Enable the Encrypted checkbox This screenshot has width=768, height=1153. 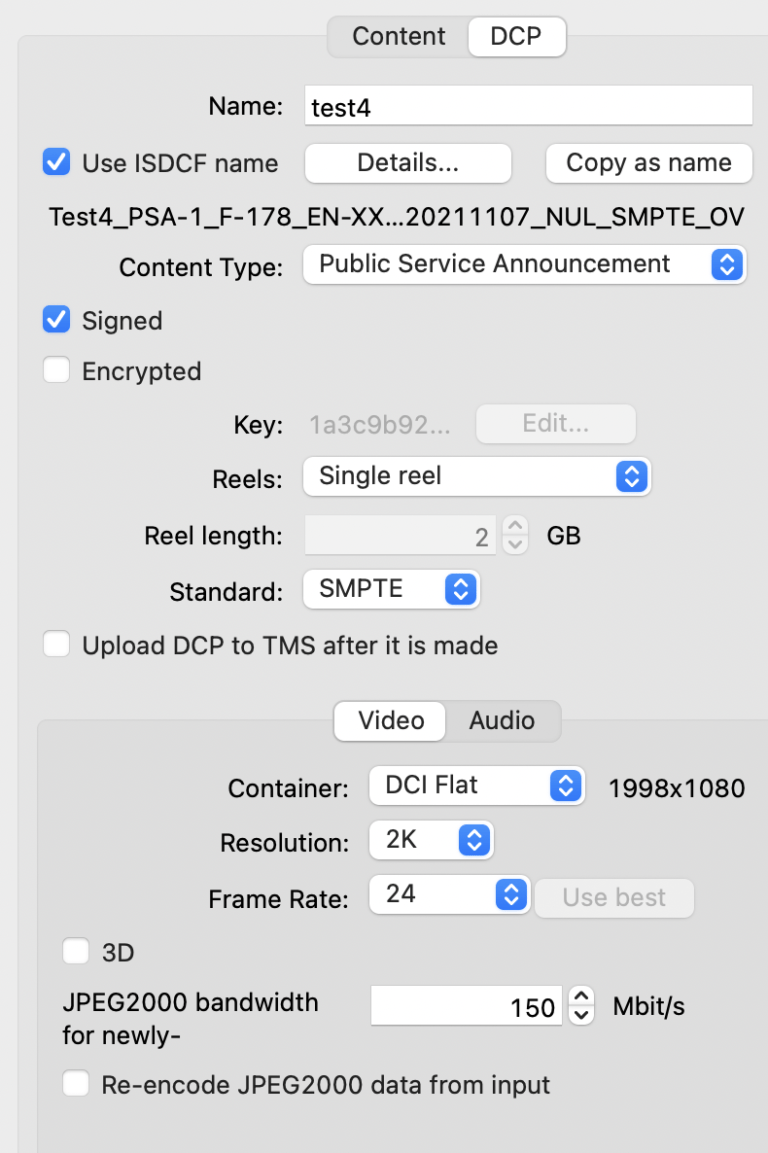(56, 371)
